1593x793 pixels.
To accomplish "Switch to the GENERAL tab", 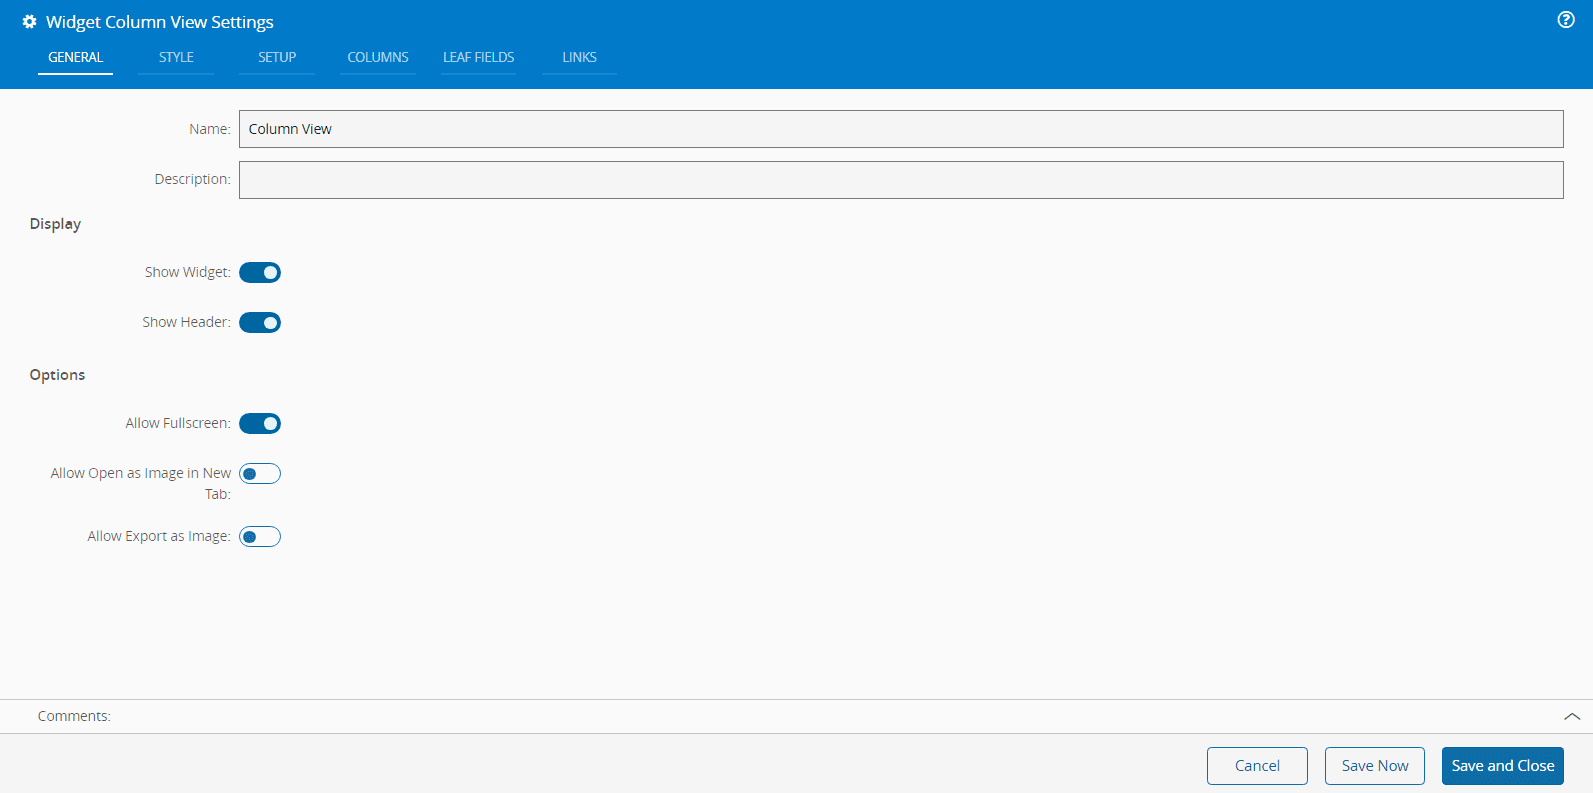I will click(x=75, y=57).
